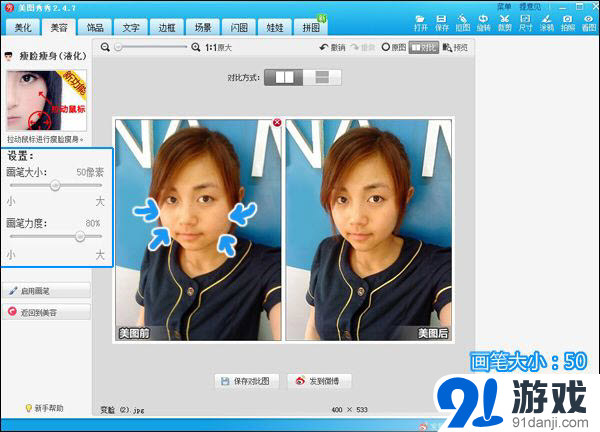Click the '50像素' brush size value
The height and width of the screenshot is (432, 600).
pos(90,173)
